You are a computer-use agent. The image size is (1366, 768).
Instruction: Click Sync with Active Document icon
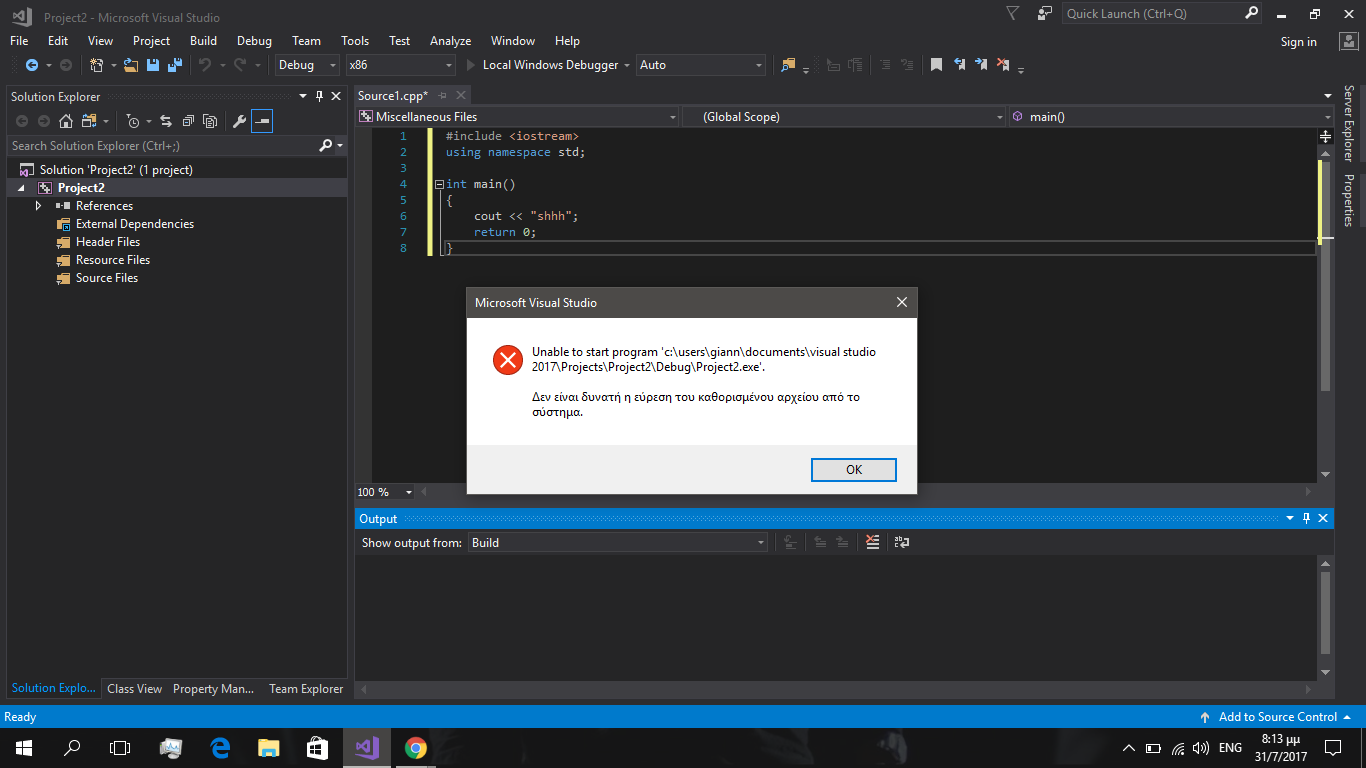(166, 121)
